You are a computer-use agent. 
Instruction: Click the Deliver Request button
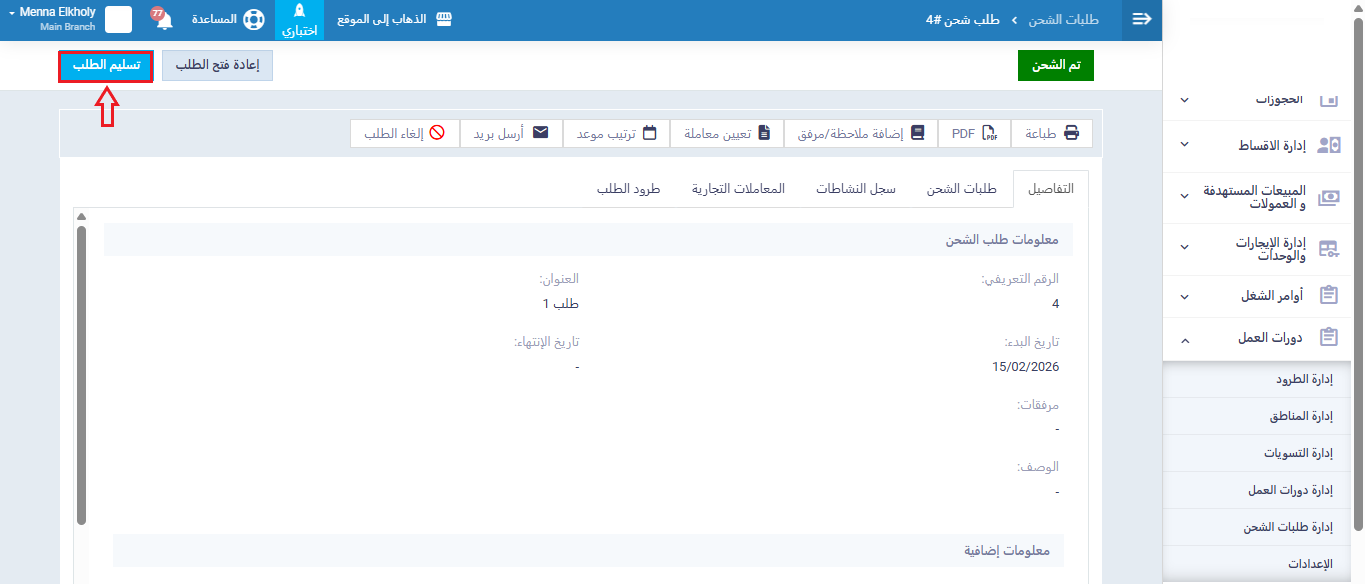click(x=105, y=66)
